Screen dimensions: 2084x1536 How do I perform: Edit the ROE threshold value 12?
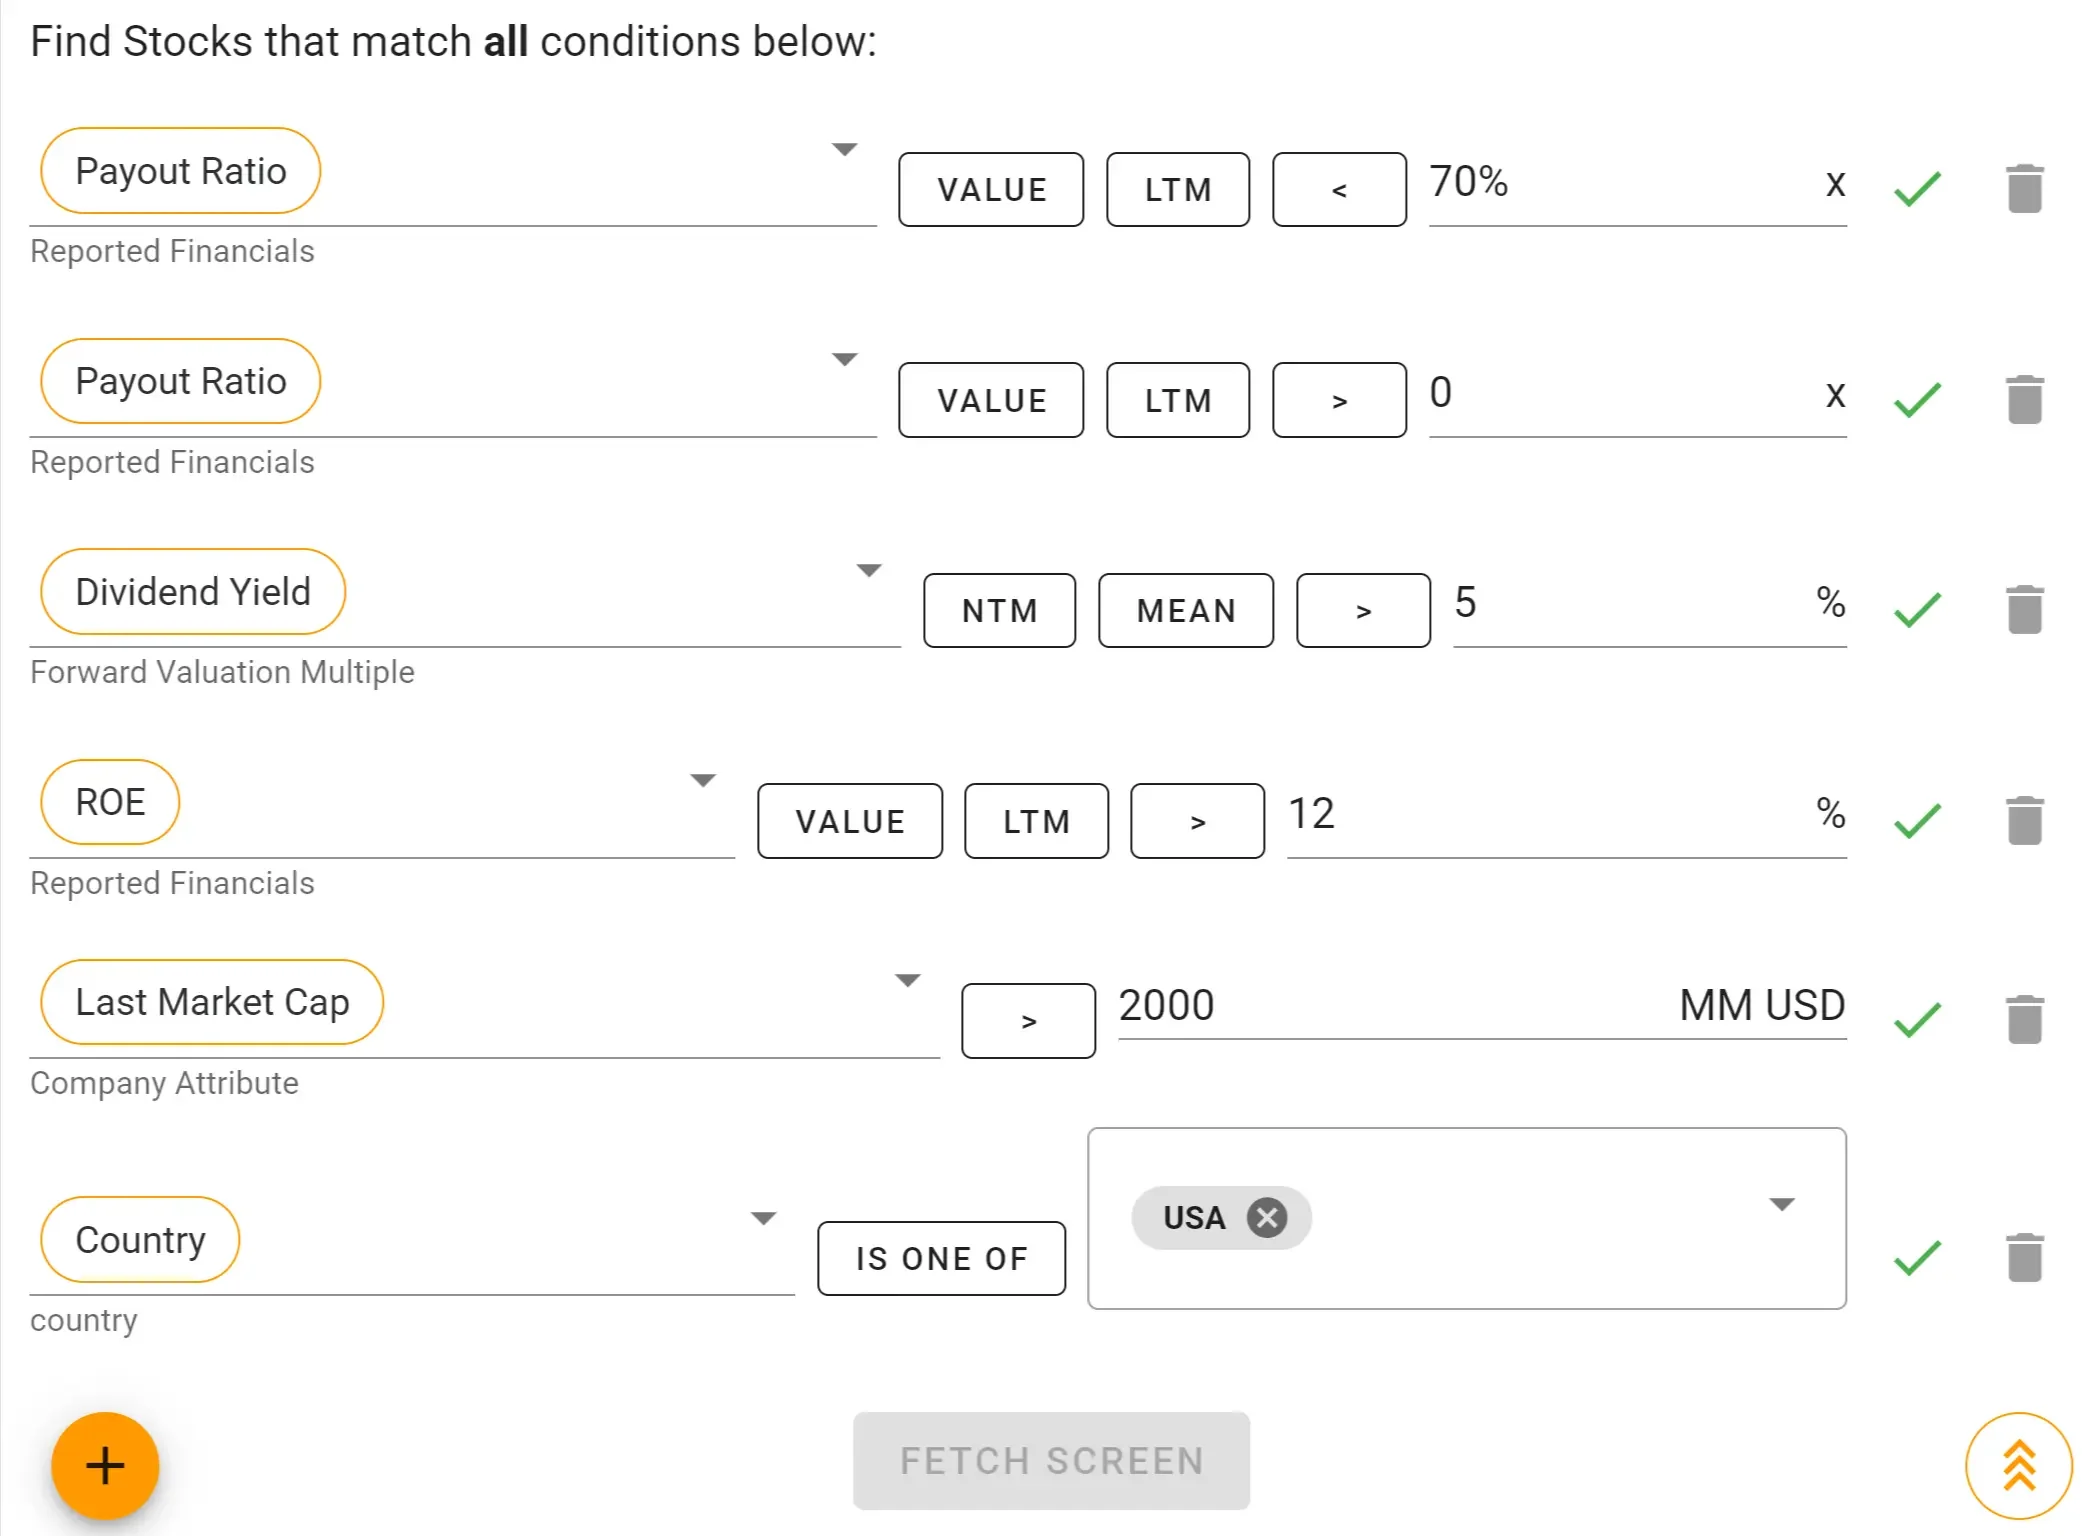point(1540,814)
